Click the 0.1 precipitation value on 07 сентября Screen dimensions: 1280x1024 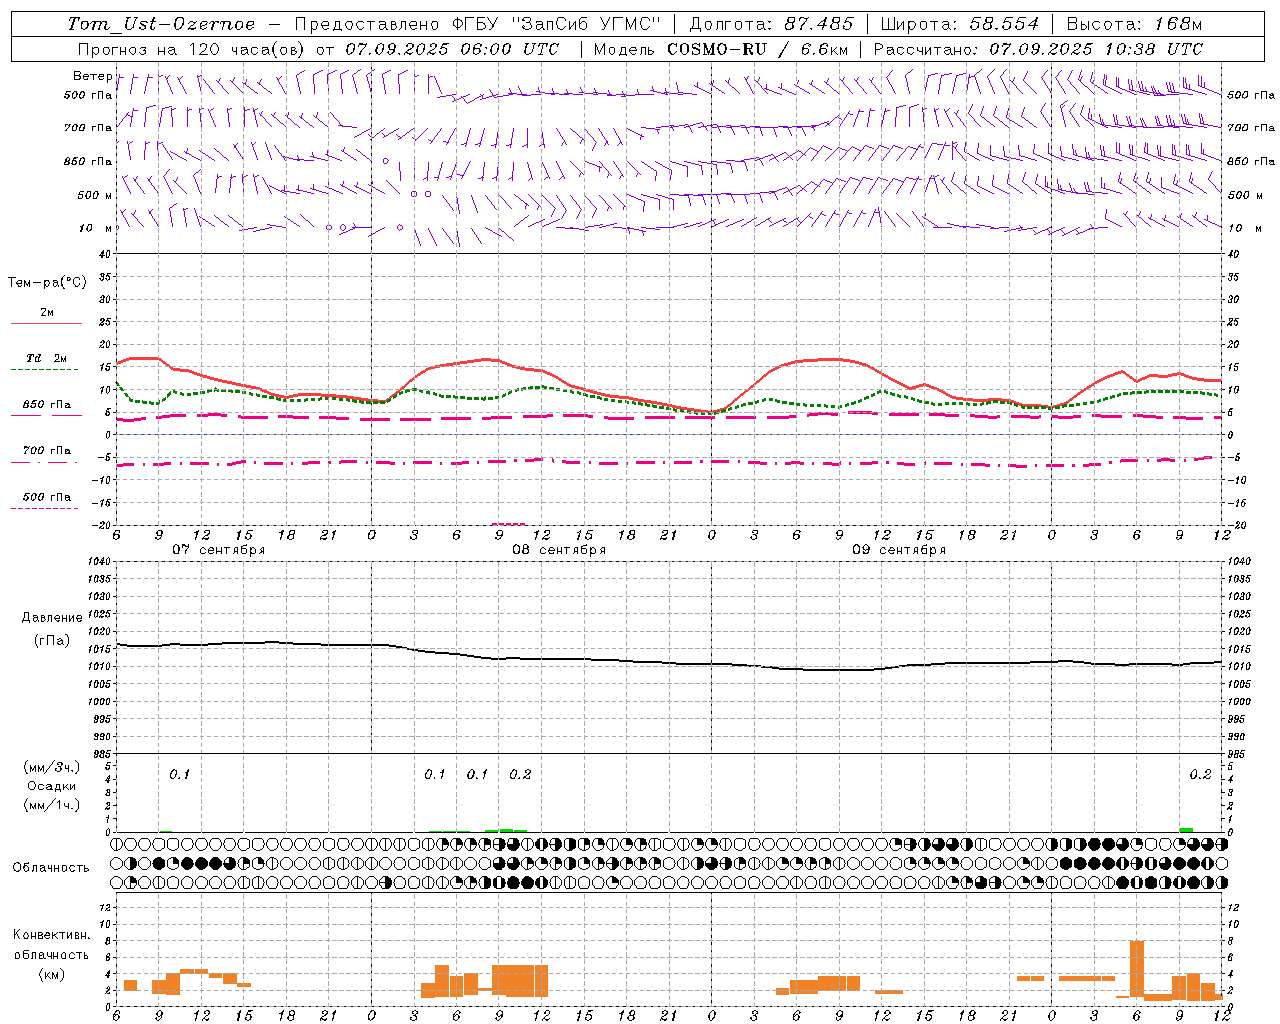pyautogui.click(x=179, y=775)
